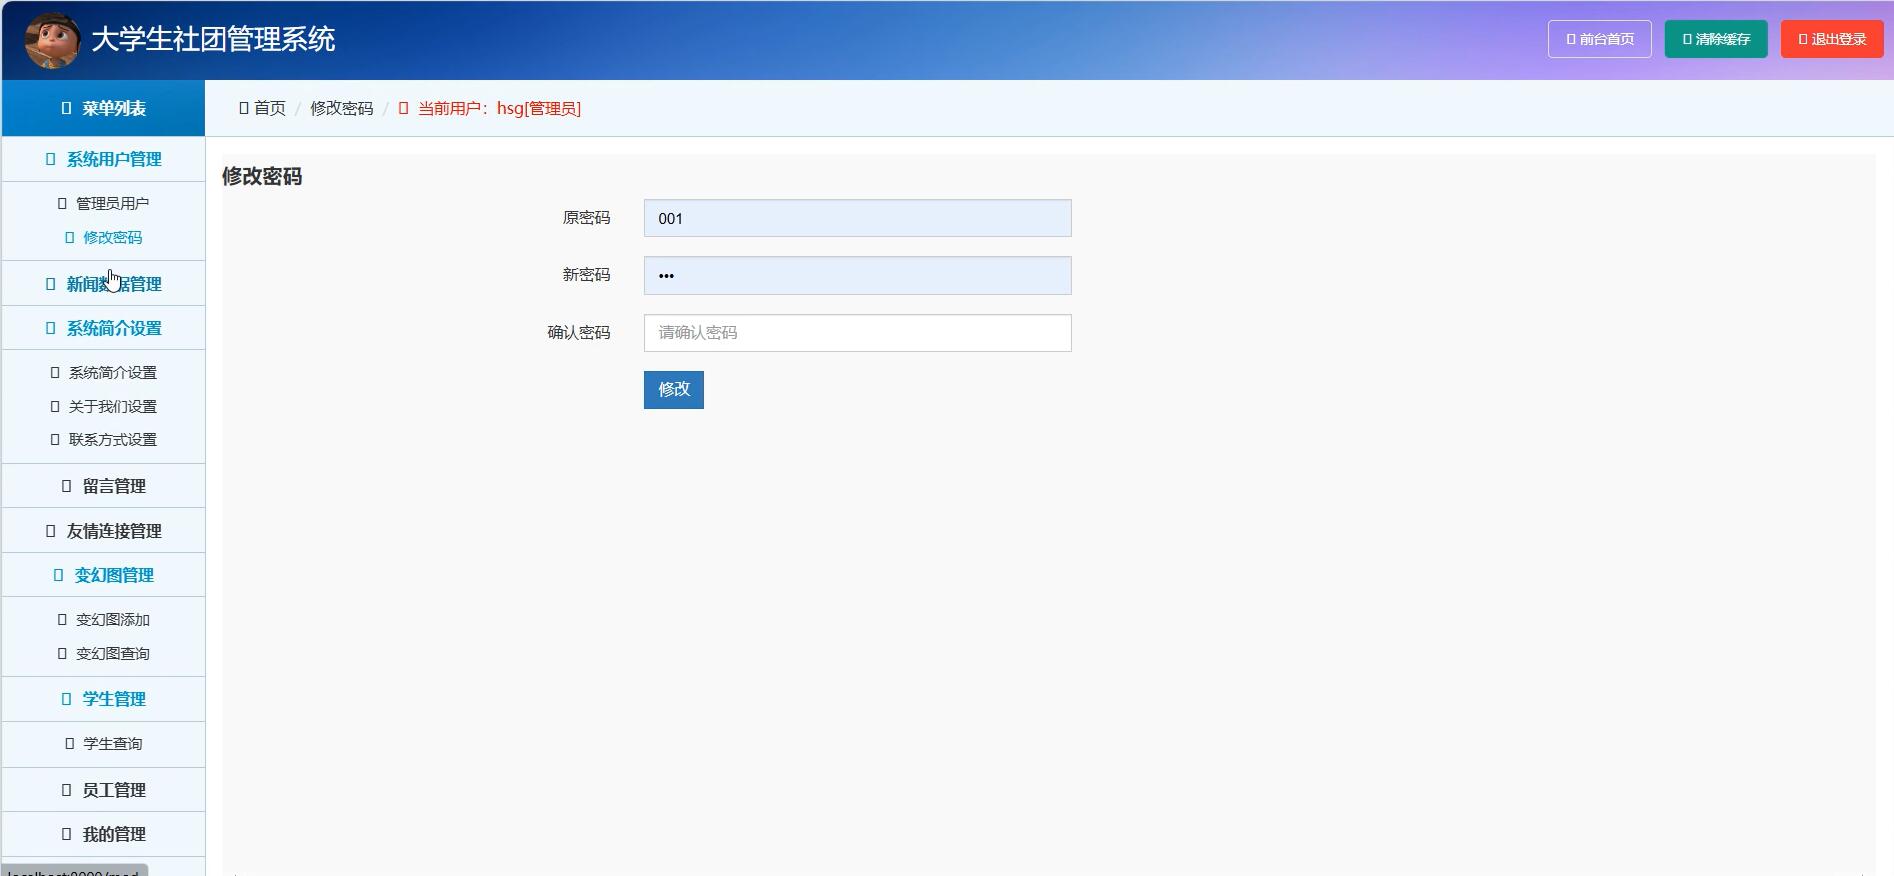
Task: Click the 大学生社团管理系统 title
Action: point(213,39)
